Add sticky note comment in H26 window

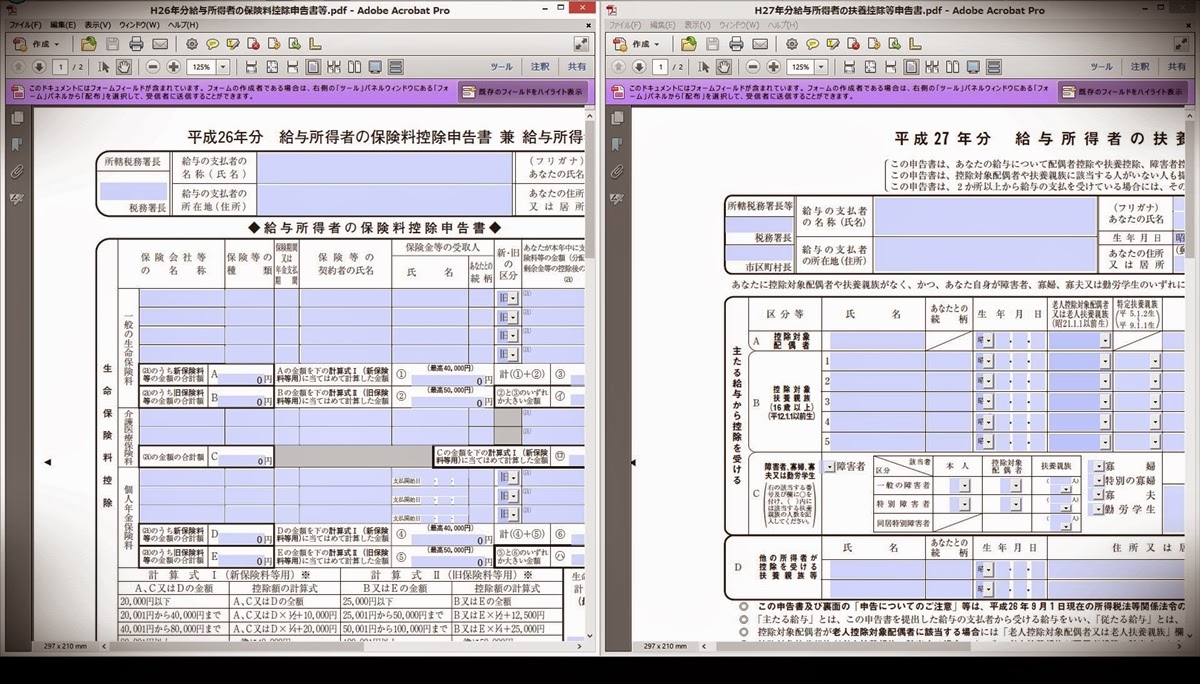[x=212, y=44]
